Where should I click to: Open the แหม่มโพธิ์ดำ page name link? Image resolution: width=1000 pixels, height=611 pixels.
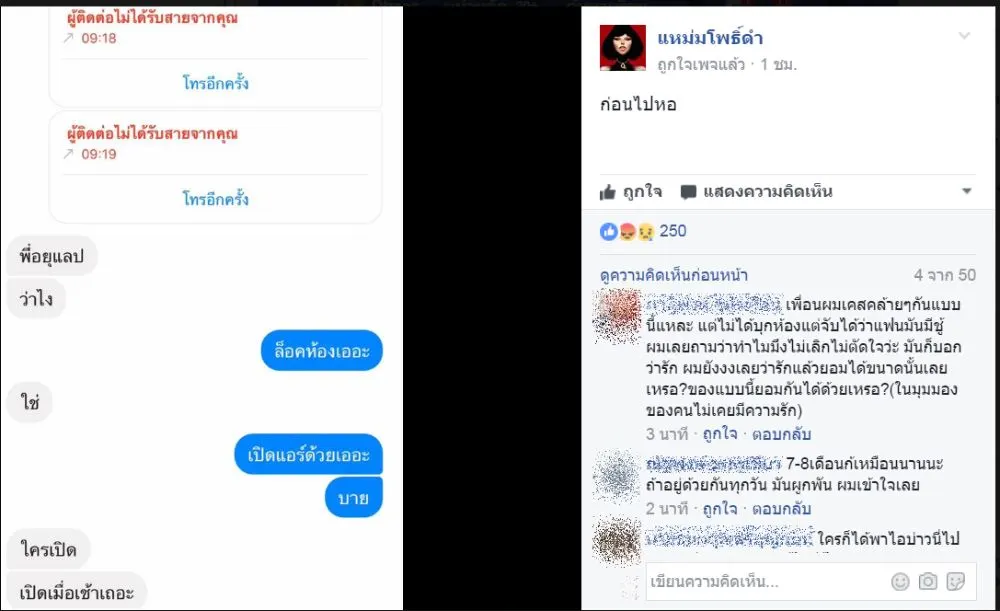(710, 38)
